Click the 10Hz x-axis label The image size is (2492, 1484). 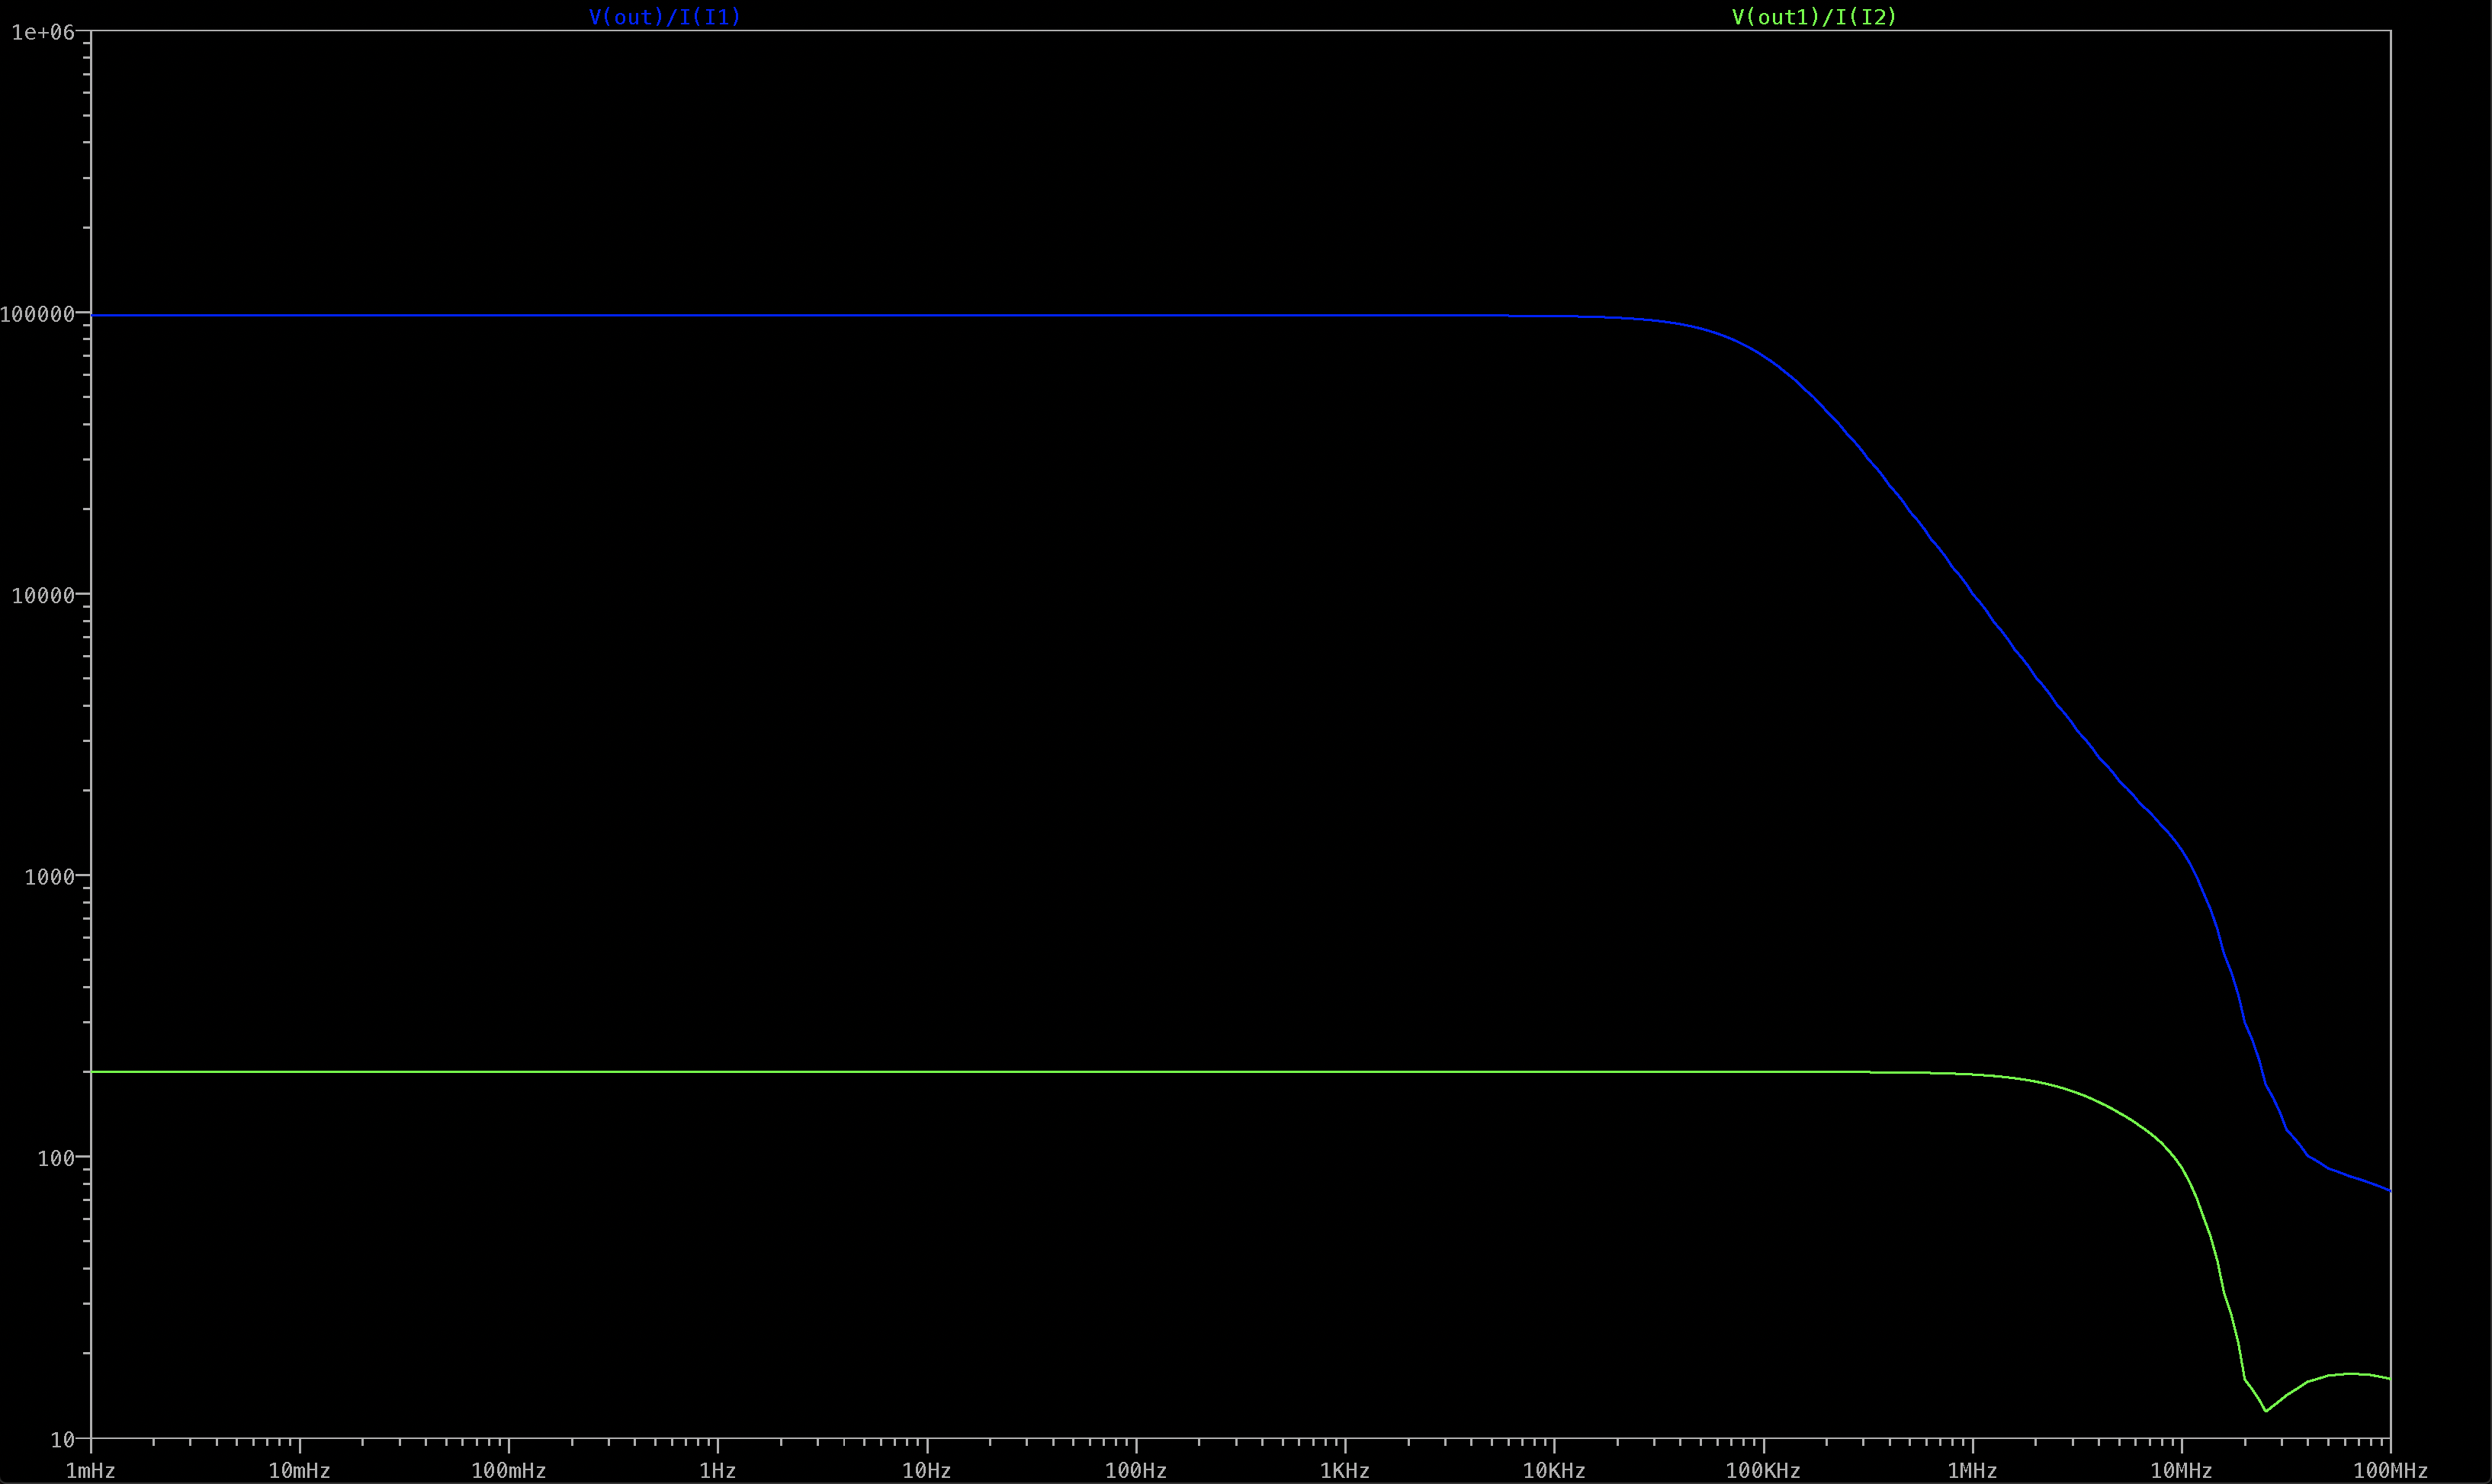(x=927, y=1471)
